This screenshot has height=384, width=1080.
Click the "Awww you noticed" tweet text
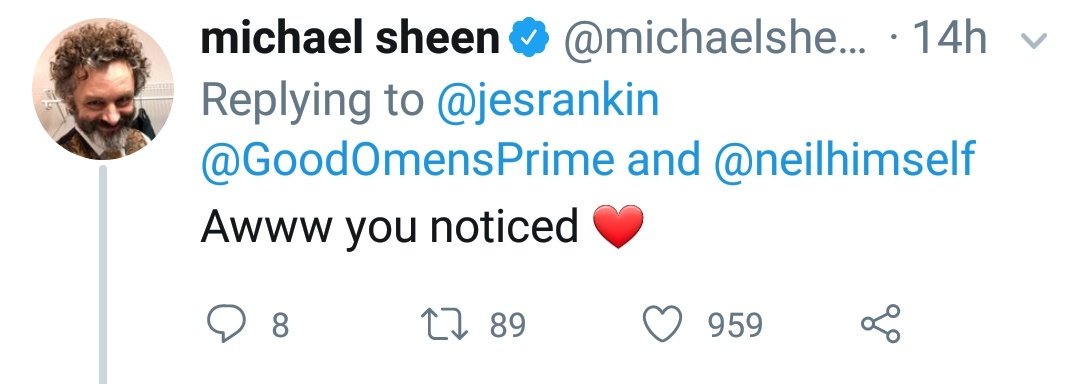(389, 227)
